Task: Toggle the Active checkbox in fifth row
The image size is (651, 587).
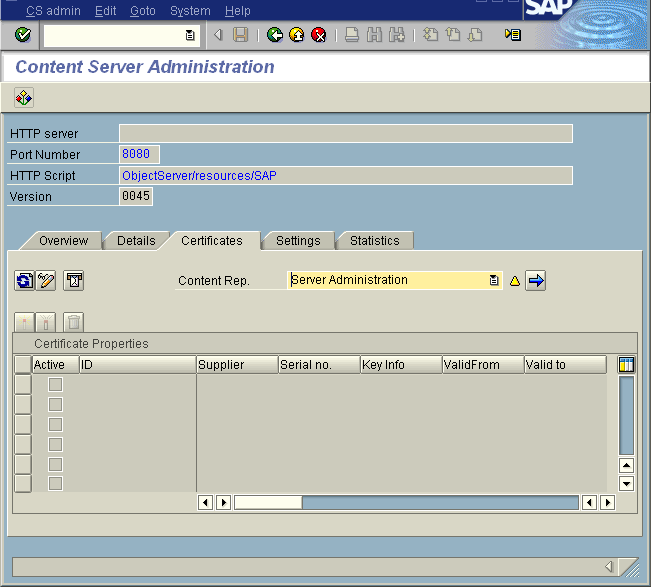Action: click(x=55, y=464)
